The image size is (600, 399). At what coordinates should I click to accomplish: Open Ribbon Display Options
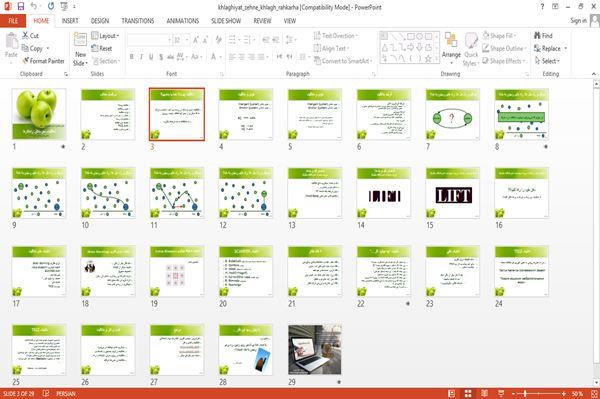(555, 7)
